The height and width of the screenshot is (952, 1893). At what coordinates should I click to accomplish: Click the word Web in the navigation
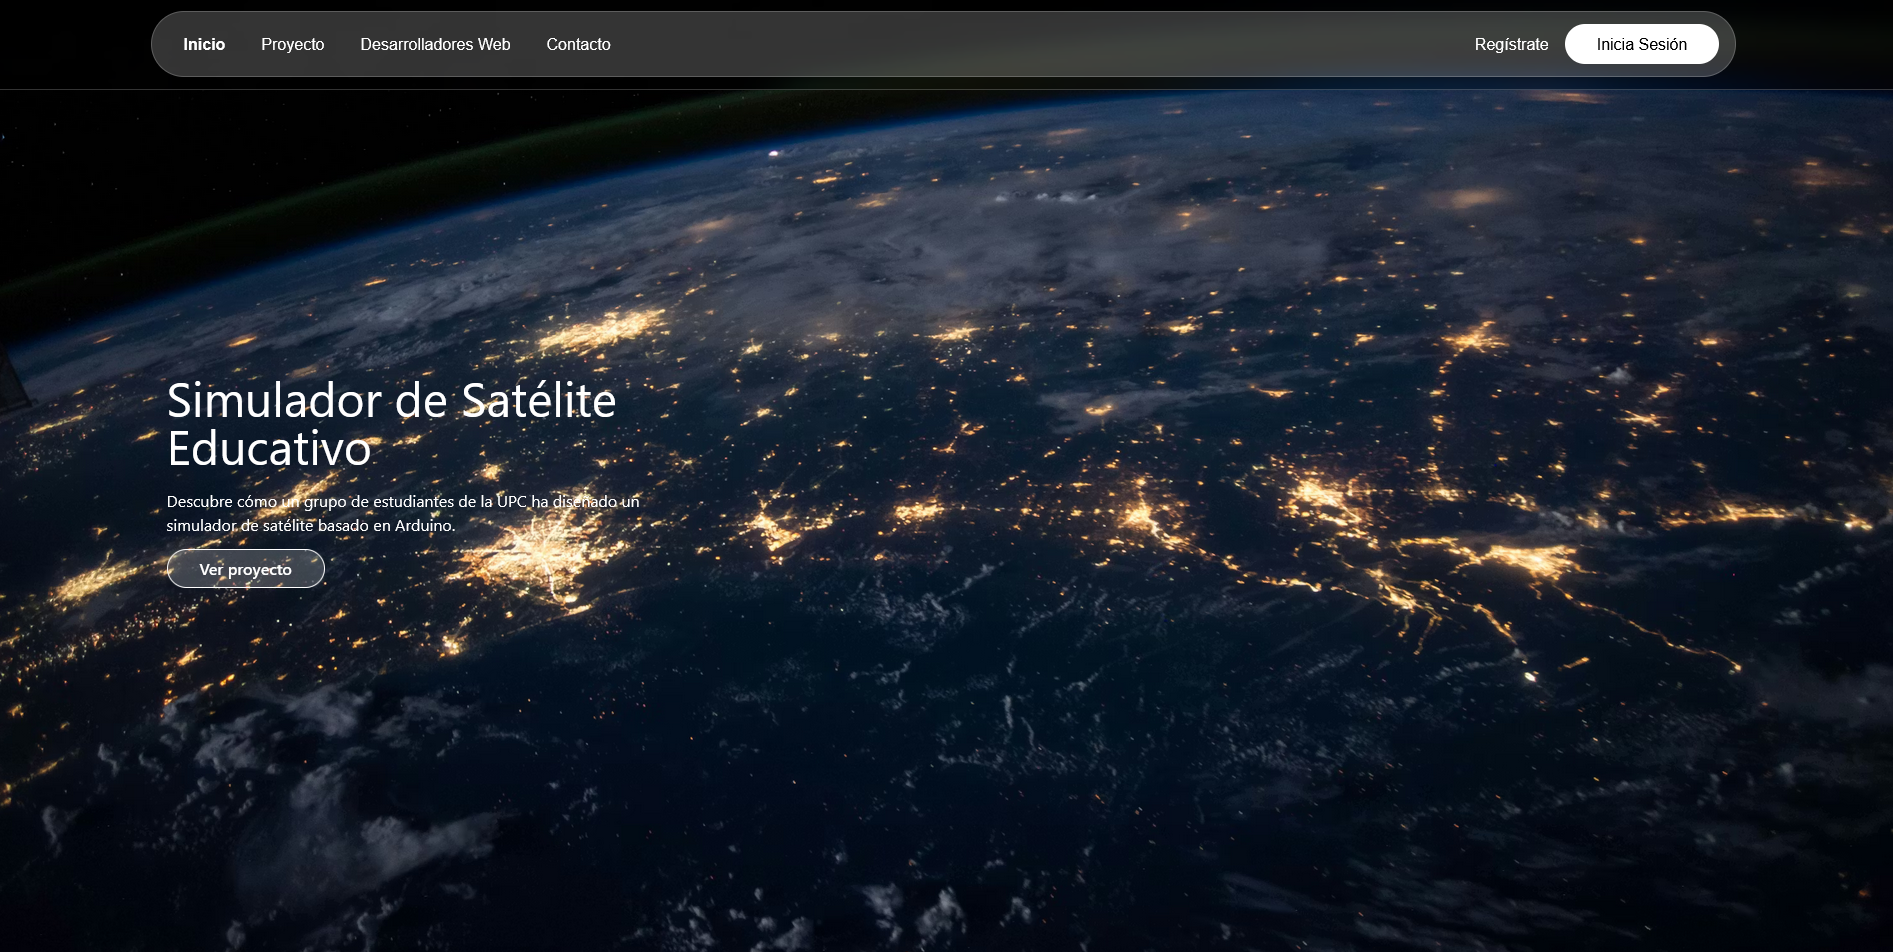(x=494, y=44)
